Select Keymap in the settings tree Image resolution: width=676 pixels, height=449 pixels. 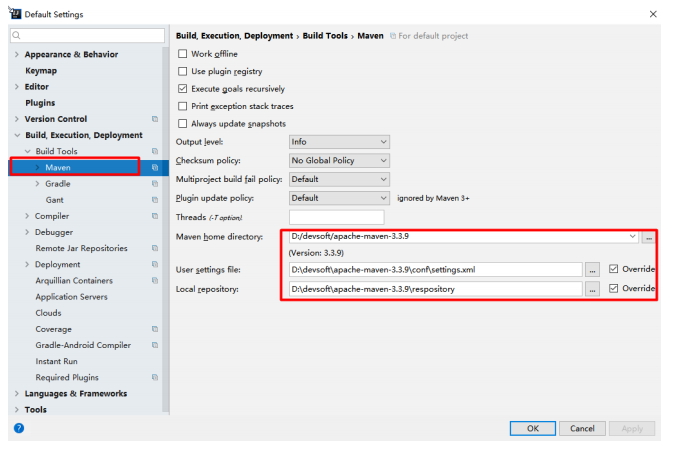[41, 71]
